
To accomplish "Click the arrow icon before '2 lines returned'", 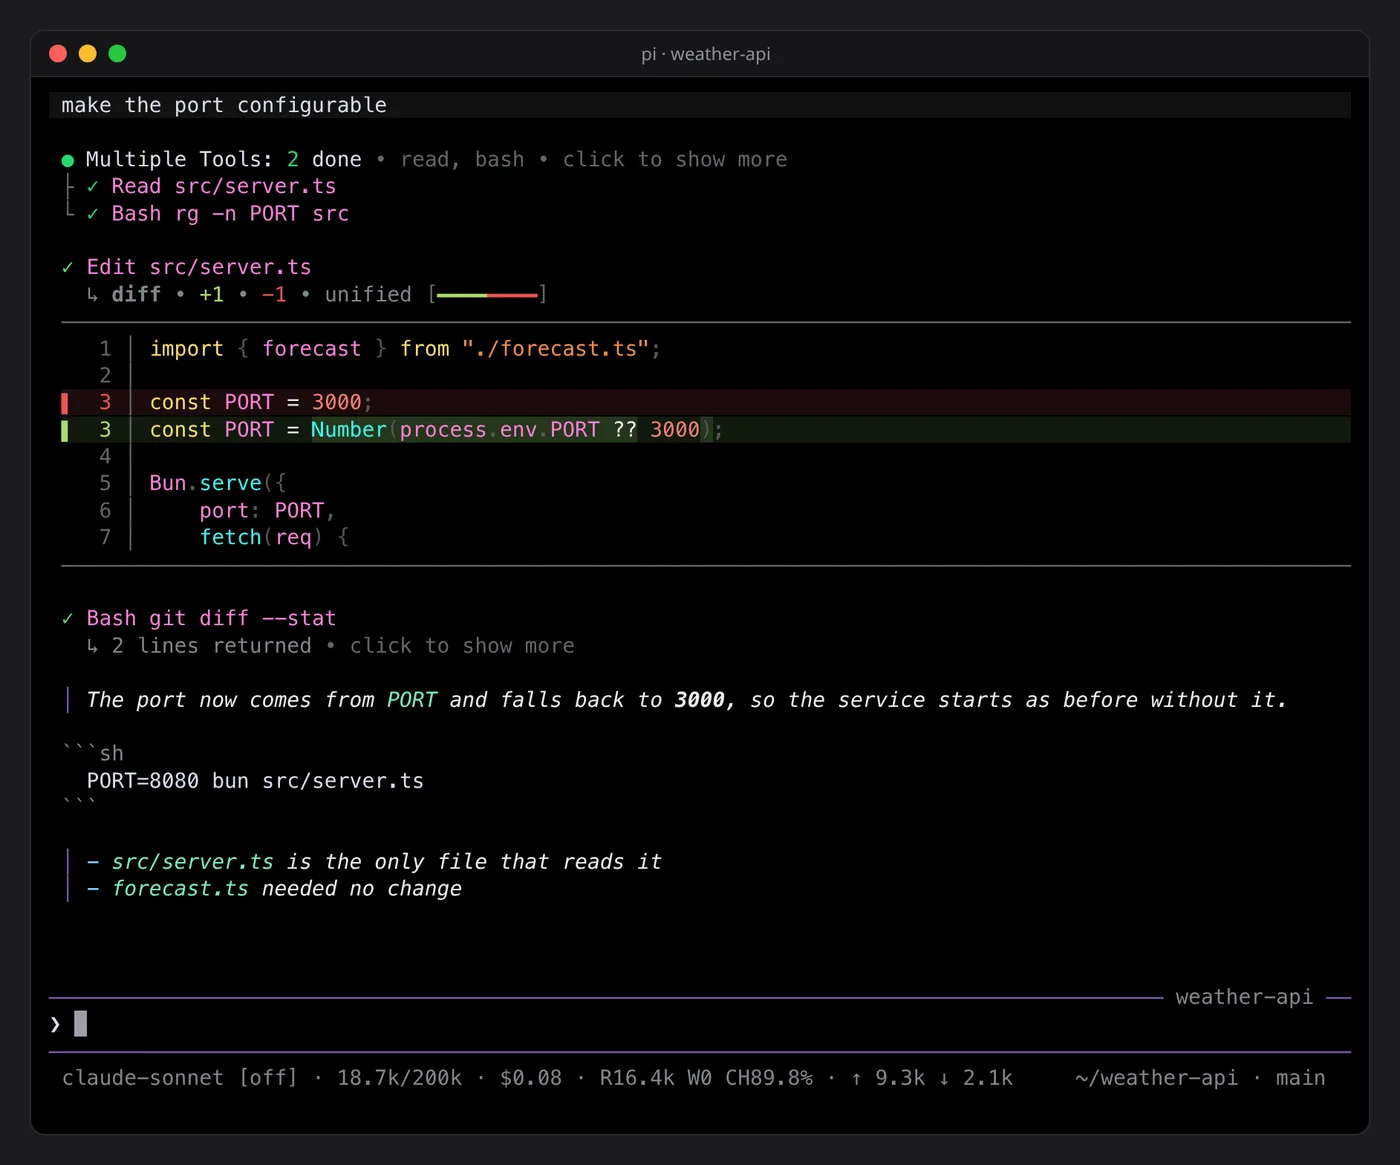I will (92, 646).
